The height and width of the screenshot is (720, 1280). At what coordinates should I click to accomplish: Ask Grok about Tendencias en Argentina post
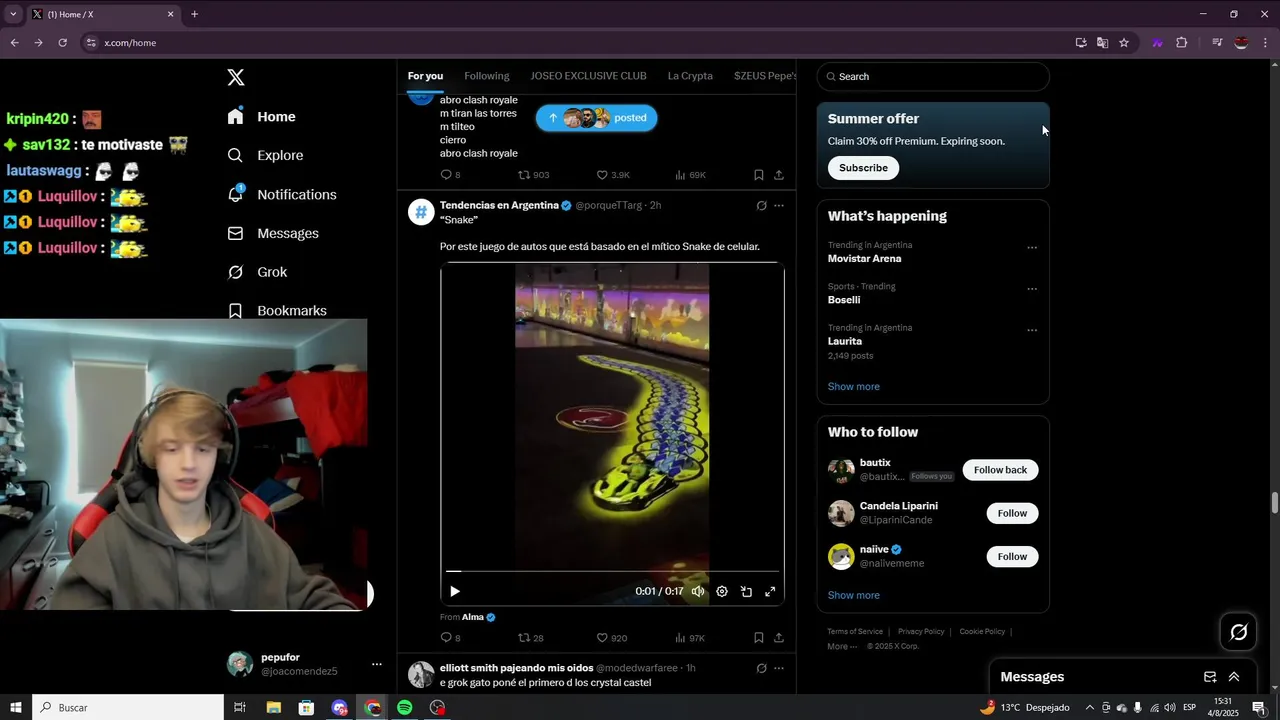click(x=761, y=205)
